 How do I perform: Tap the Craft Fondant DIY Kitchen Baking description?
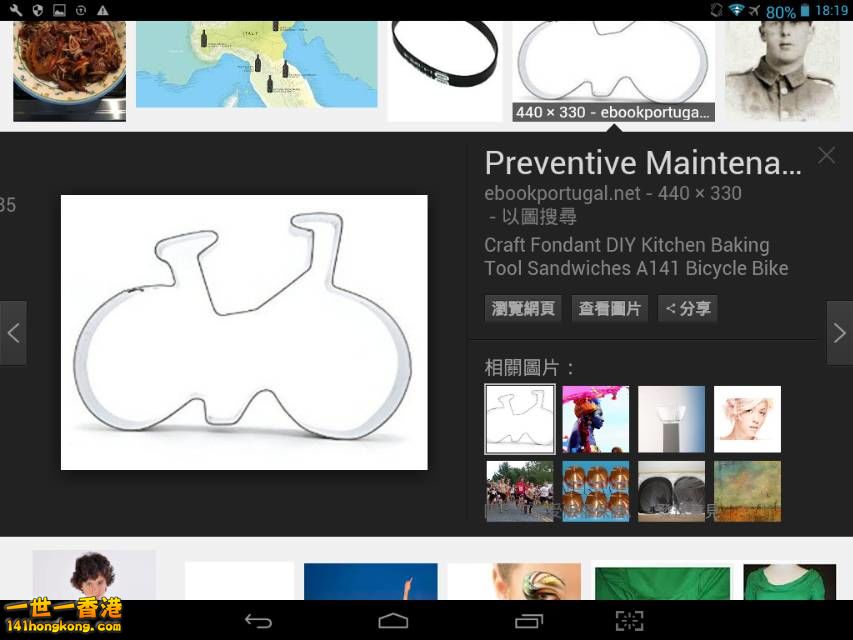pyautogui.click(x=636, y=256)
